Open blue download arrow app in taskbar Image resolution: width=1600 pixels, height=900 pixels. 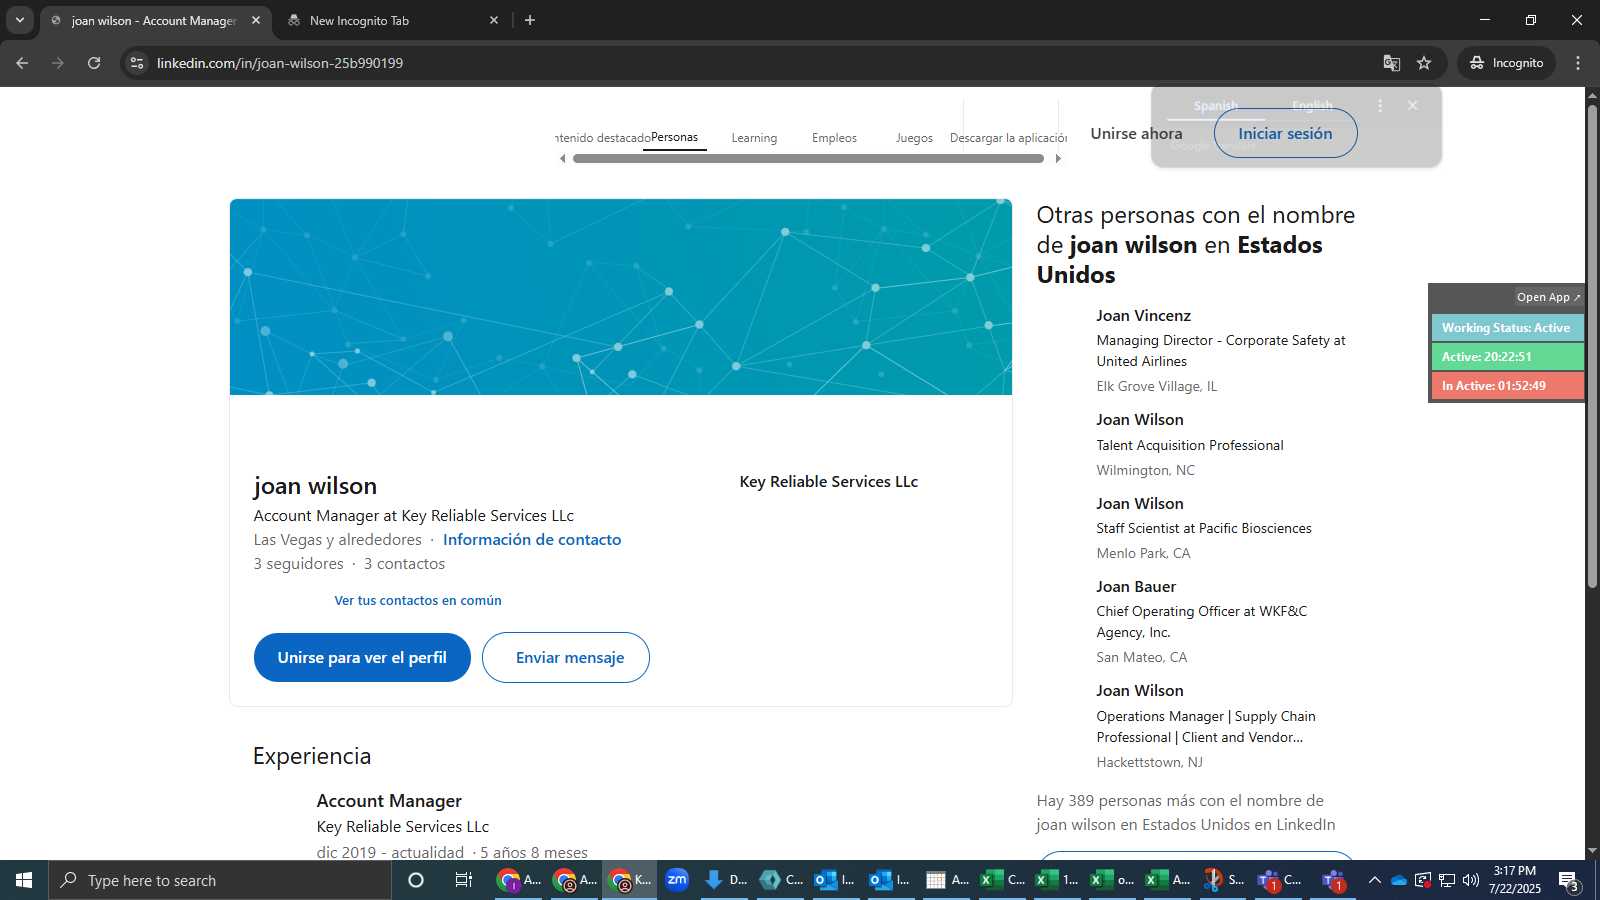click(726, 880)
